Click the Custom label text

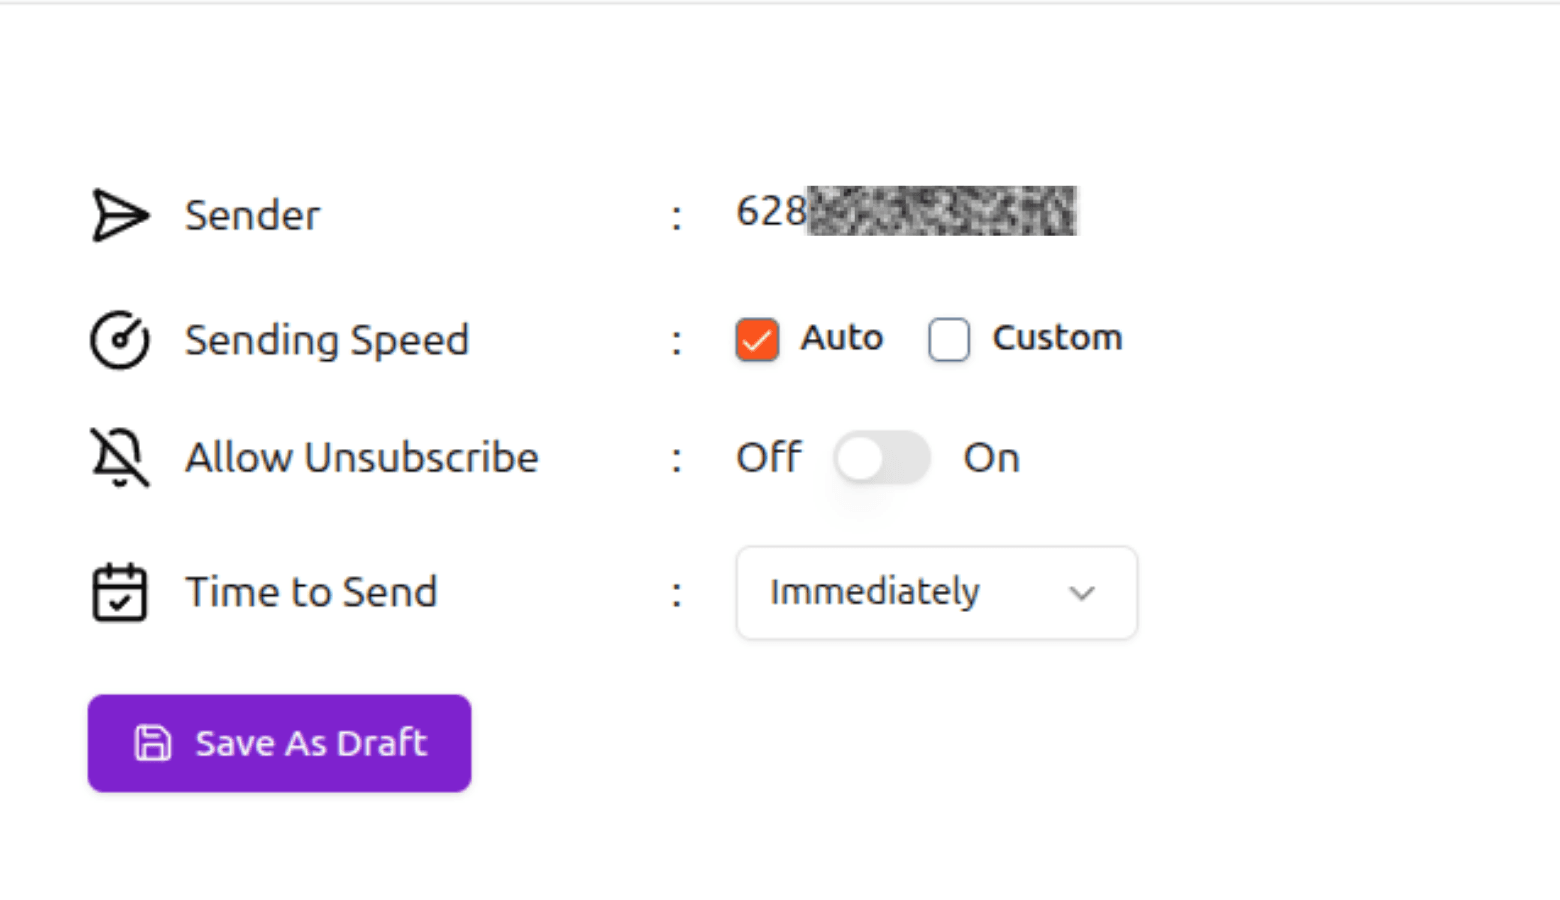tap(1057, 338)
